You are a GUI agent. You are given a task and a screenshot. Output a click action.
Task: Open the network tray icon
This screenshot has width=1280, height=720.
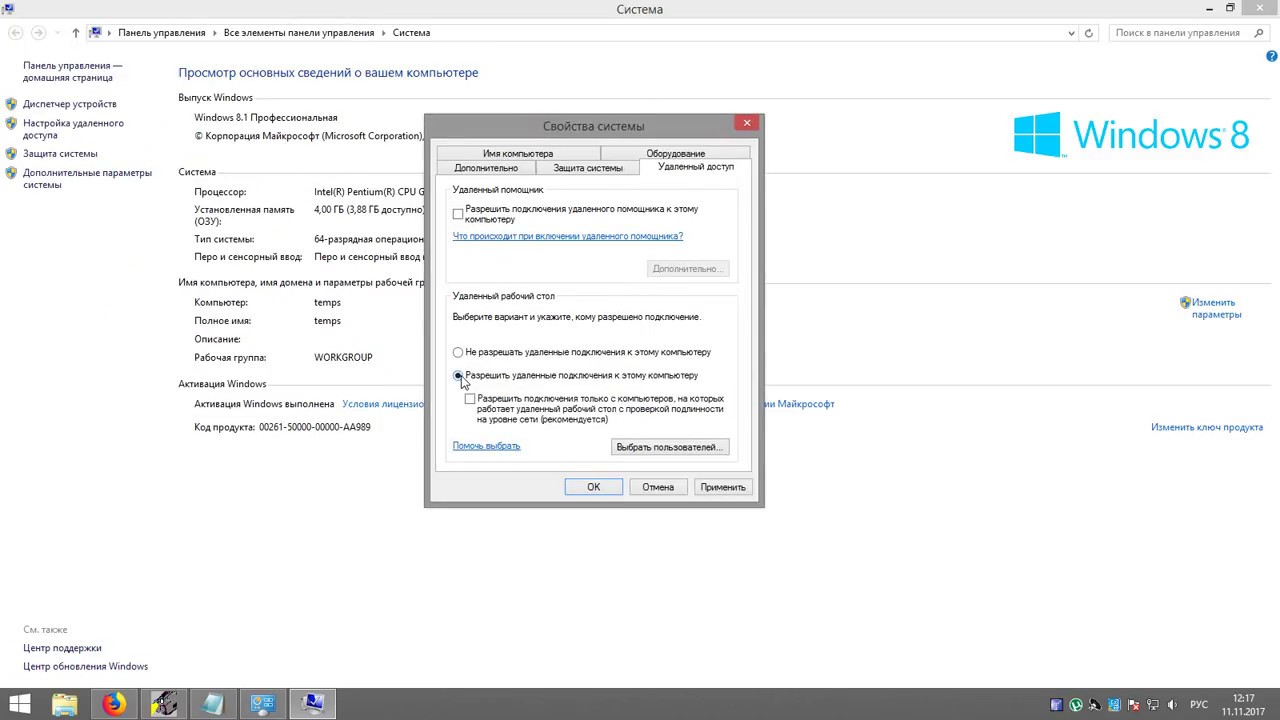click(x=1153, y=705)
